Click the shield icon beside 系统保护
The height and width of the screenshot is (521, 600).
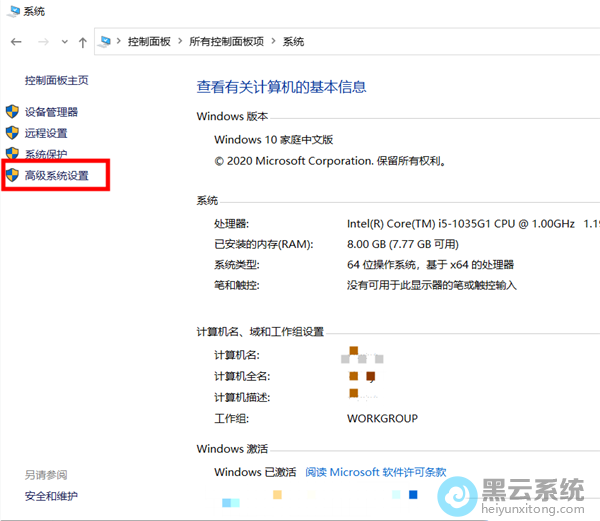[12, 154]
